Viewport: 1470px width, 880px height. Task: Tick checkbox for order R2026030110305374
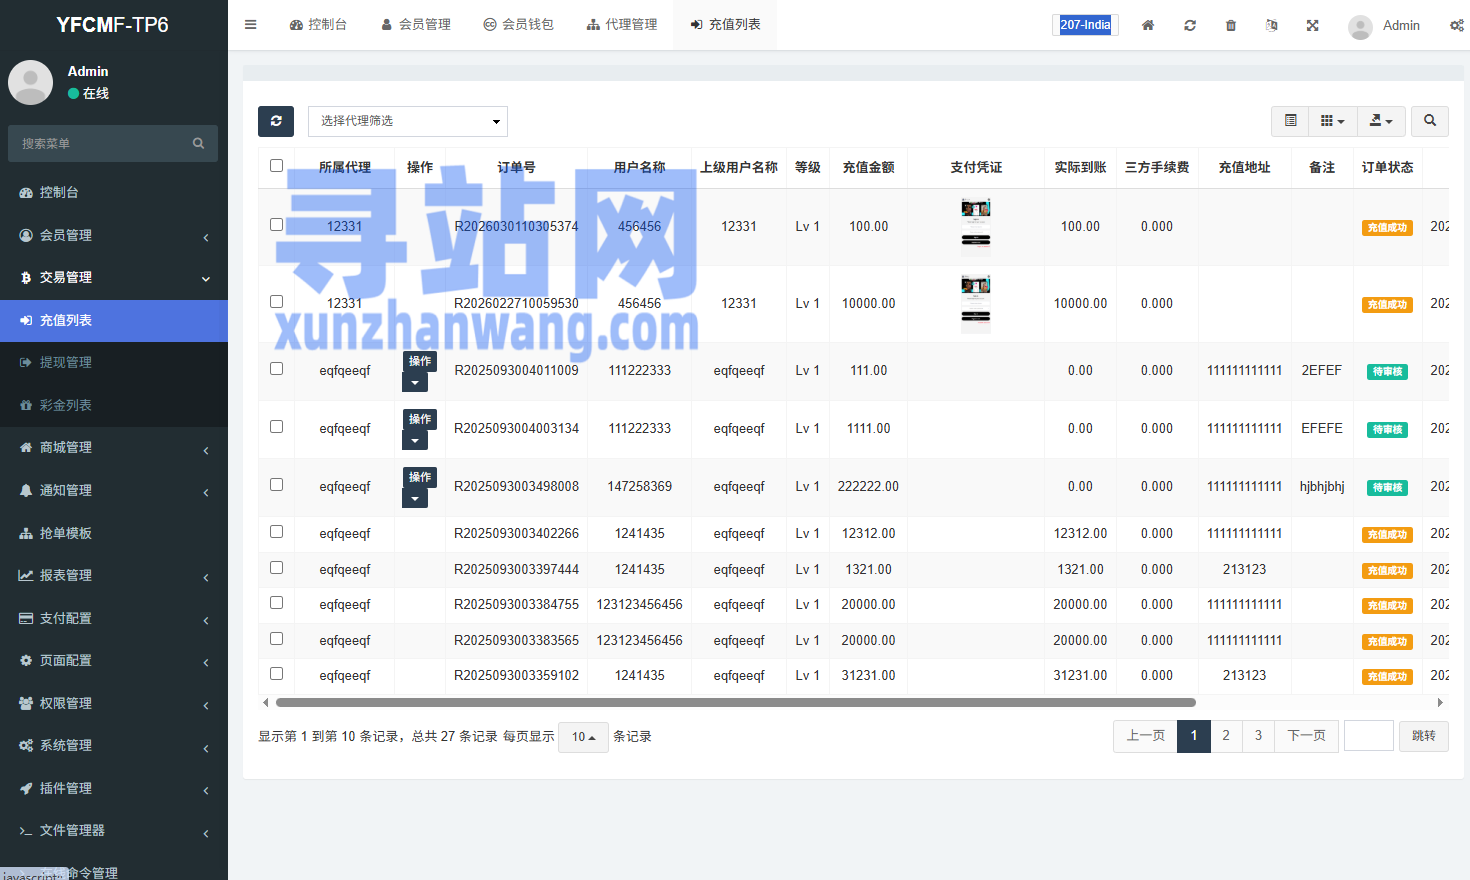[x=277, y=225]
